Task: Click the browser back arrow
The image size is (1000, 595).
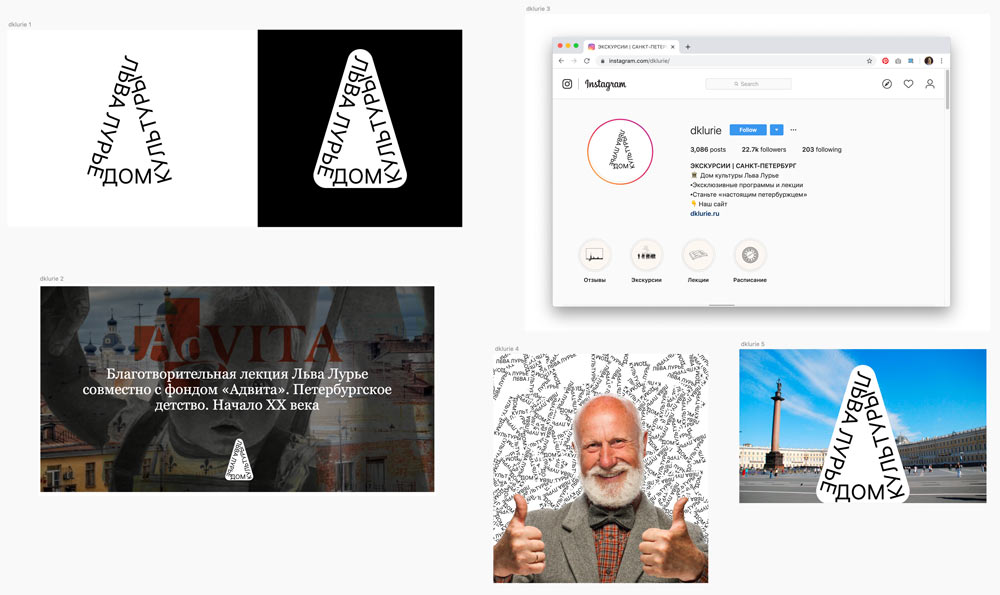Action: point(561,61)
